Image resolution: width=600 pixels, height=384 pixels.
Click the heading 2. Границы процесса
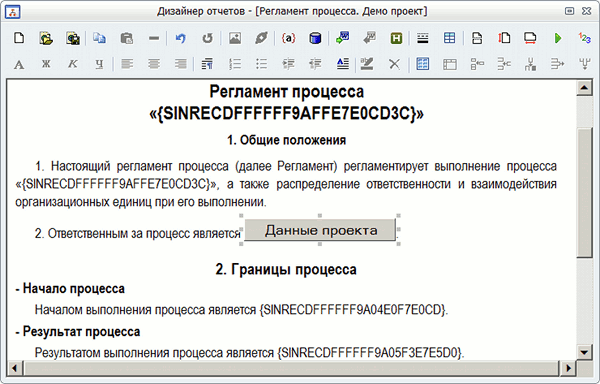pyautogui.click(x=286, y=270)
